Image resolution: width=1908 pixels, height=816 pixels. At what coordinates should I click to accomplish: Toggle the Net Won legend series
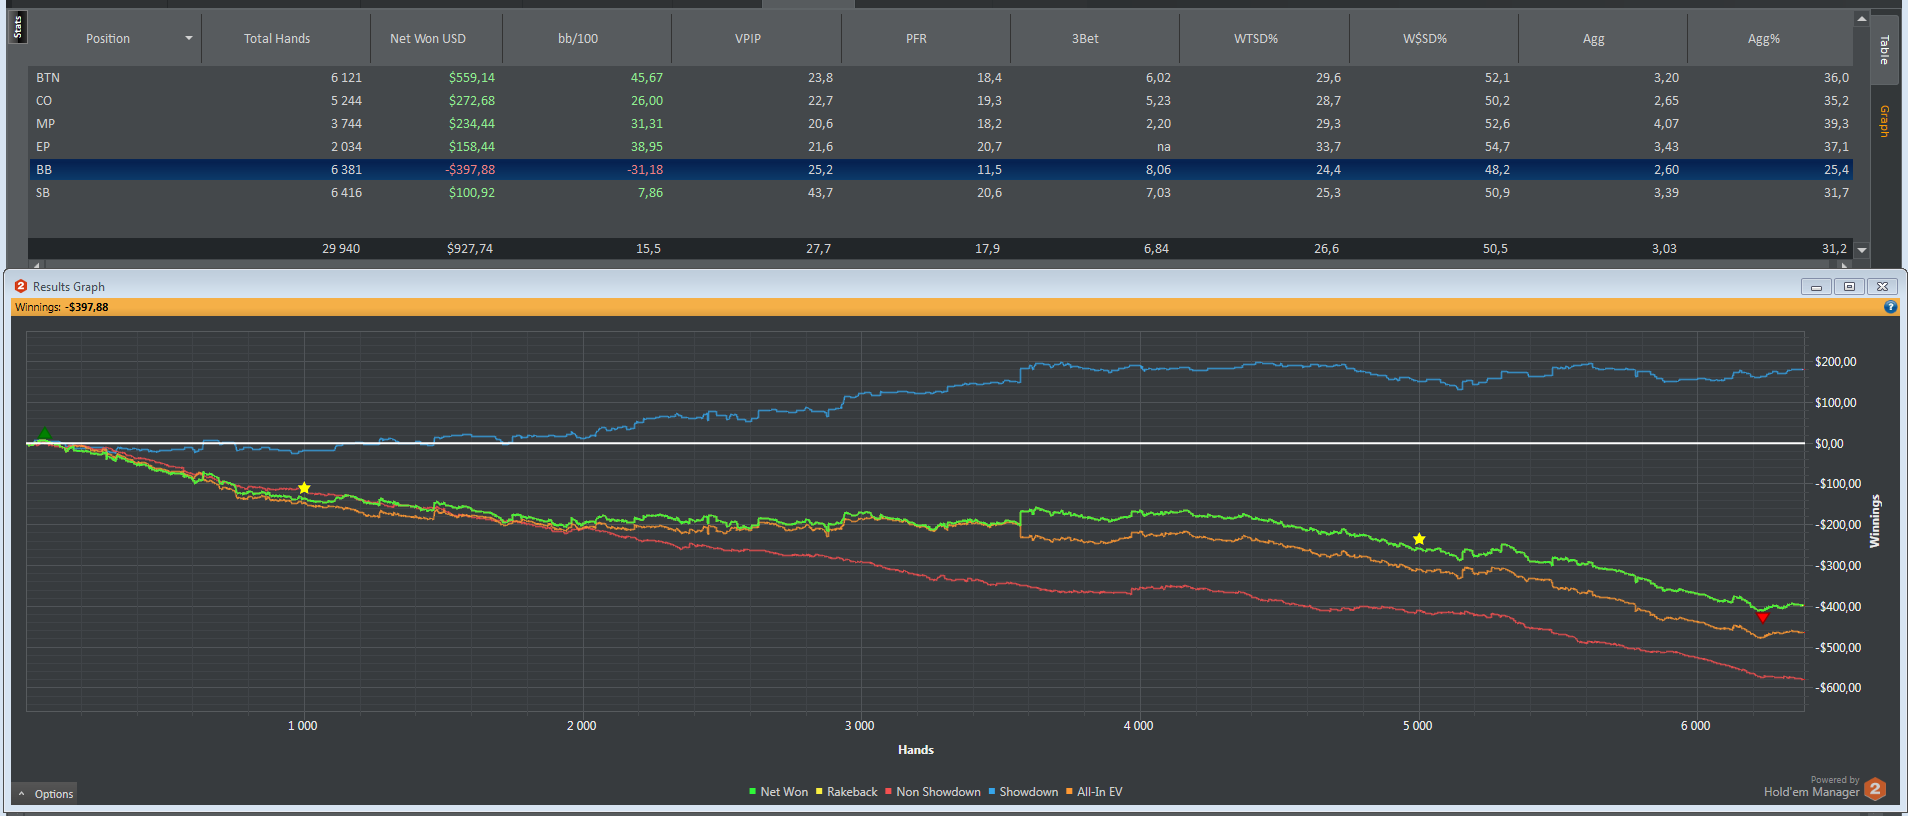click(x=778, y=792)
